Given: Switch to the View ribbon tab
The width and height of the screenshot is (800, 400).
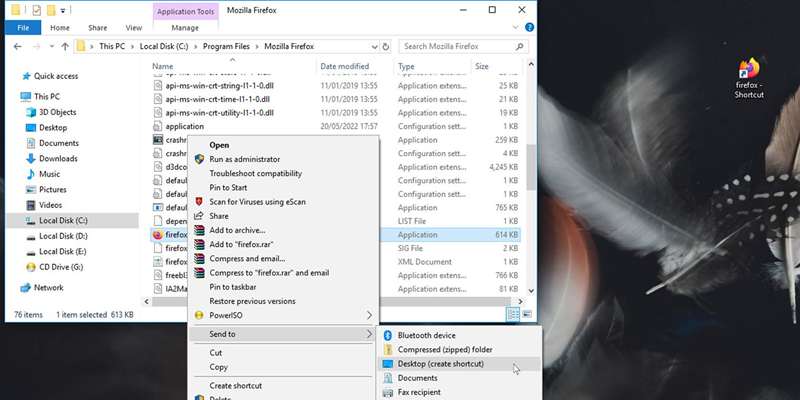Looking at the screenshot, I should pos(134,28).
